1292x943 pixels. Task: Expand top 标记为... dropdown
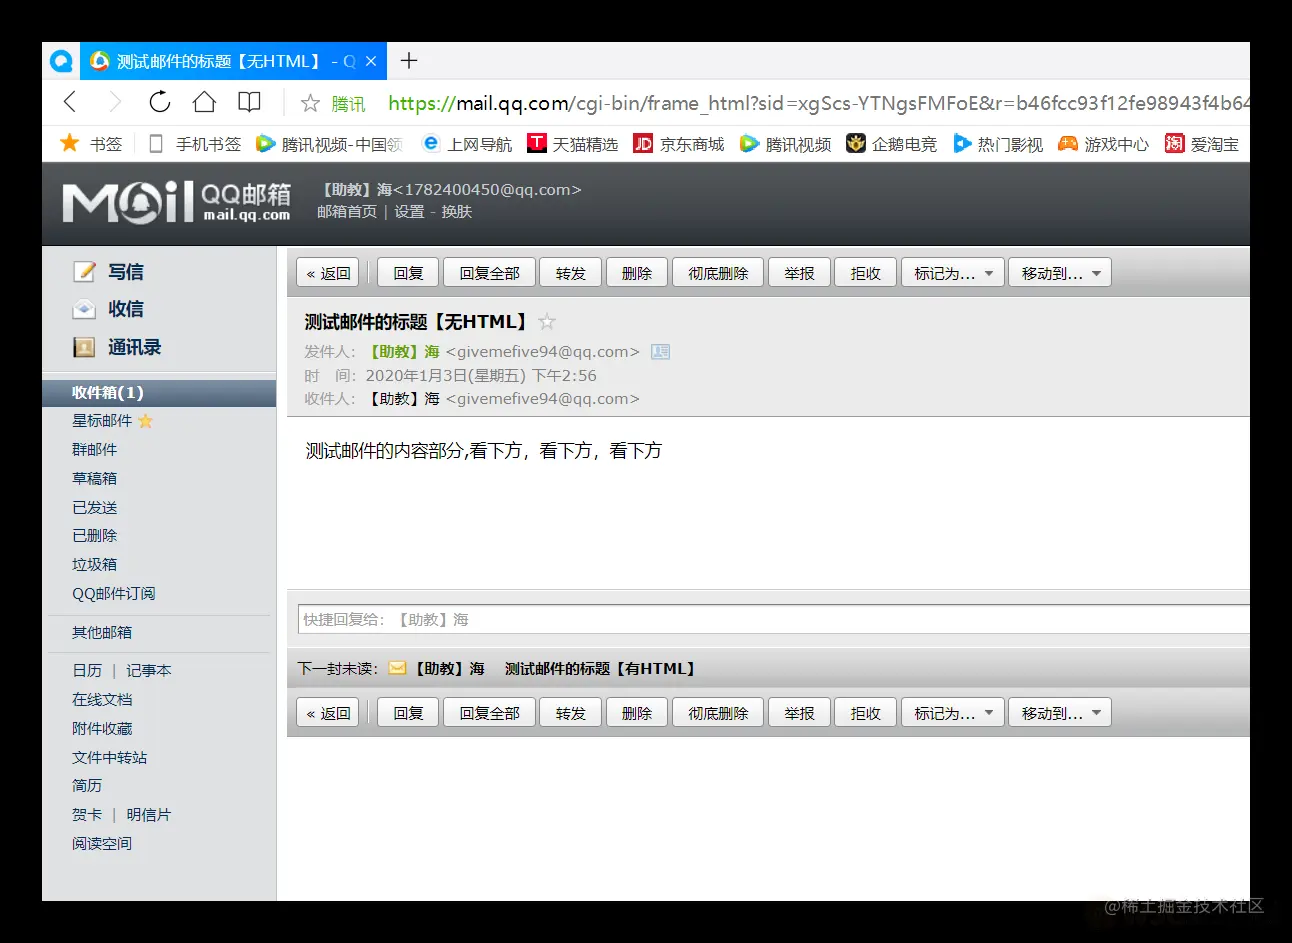953,273
